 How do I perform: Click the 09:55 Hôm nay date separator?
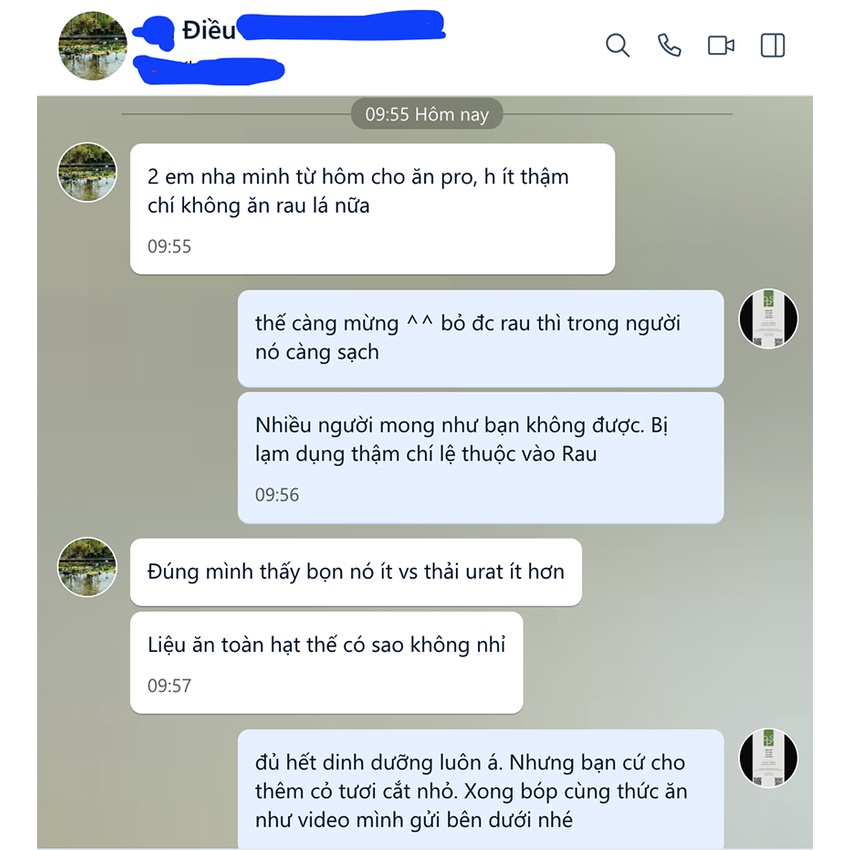427,114
